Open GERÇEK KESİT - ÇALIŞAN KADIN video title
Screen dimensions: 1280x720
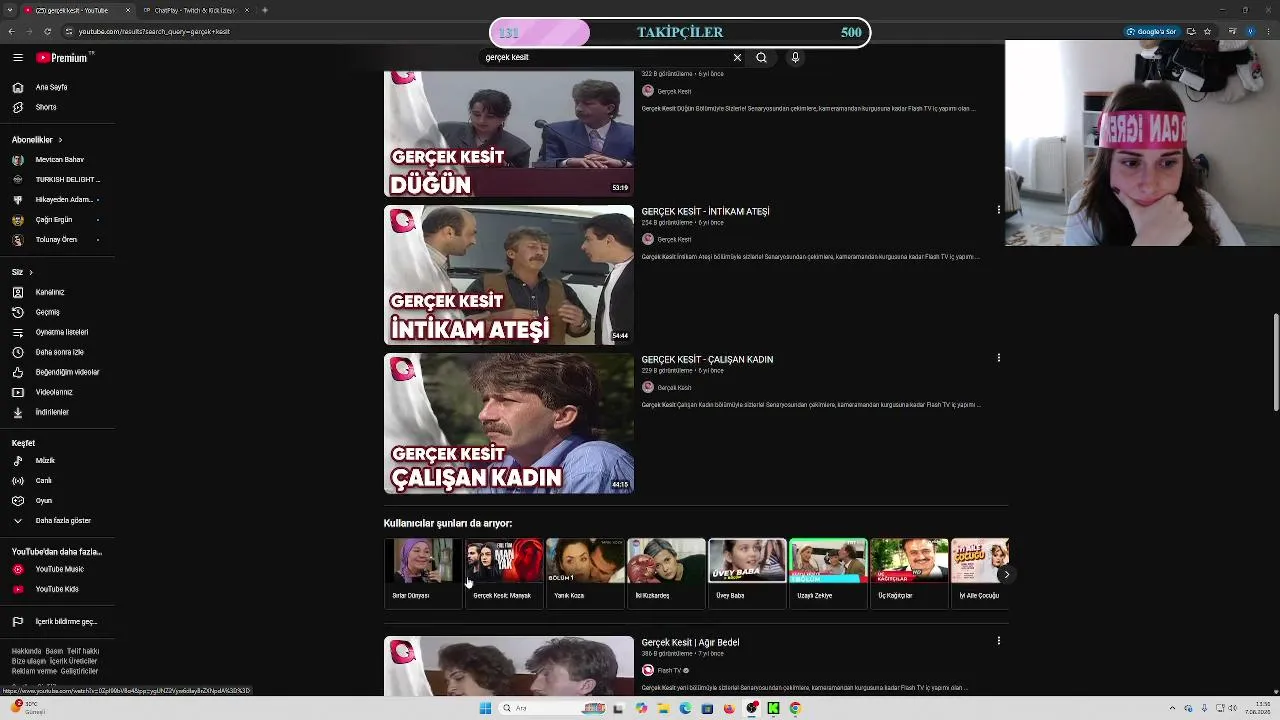[x=707, y=360]
